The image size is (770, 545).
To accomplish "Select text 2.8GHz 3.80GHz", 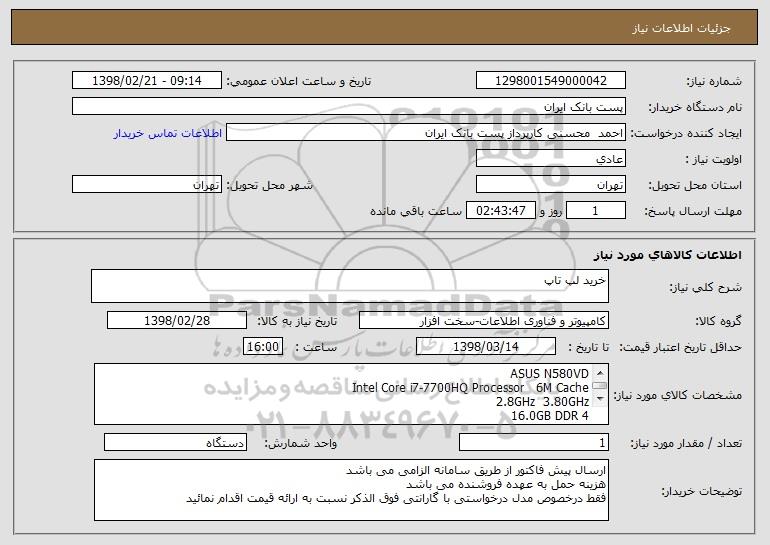I will coord(543,401).
